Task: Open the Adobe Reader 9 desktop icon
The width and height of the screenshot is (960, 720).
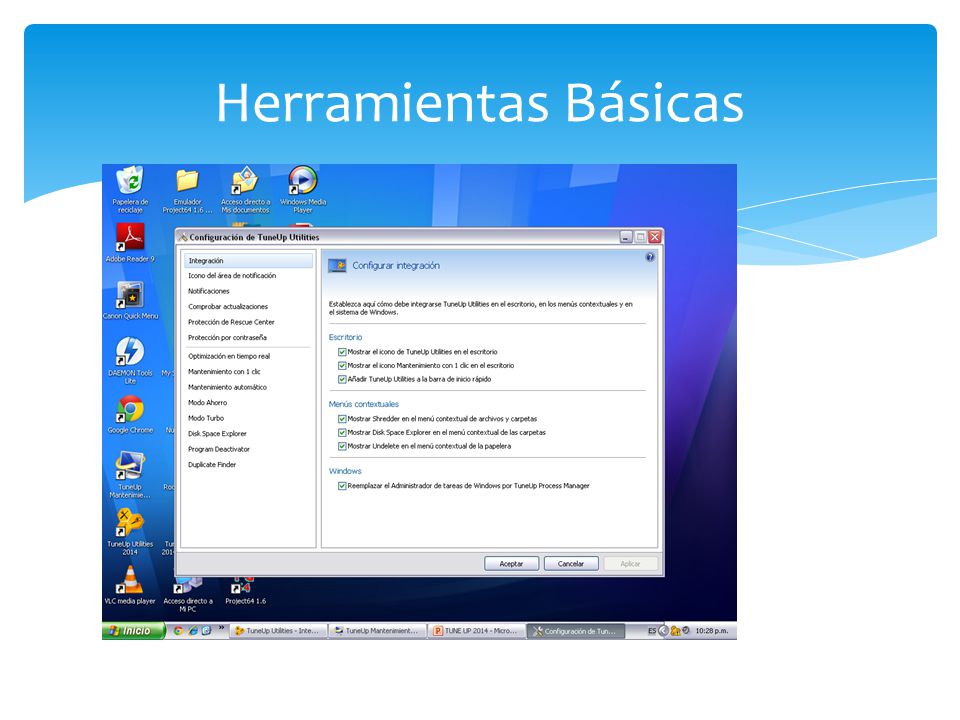Action: pos(130,242)
